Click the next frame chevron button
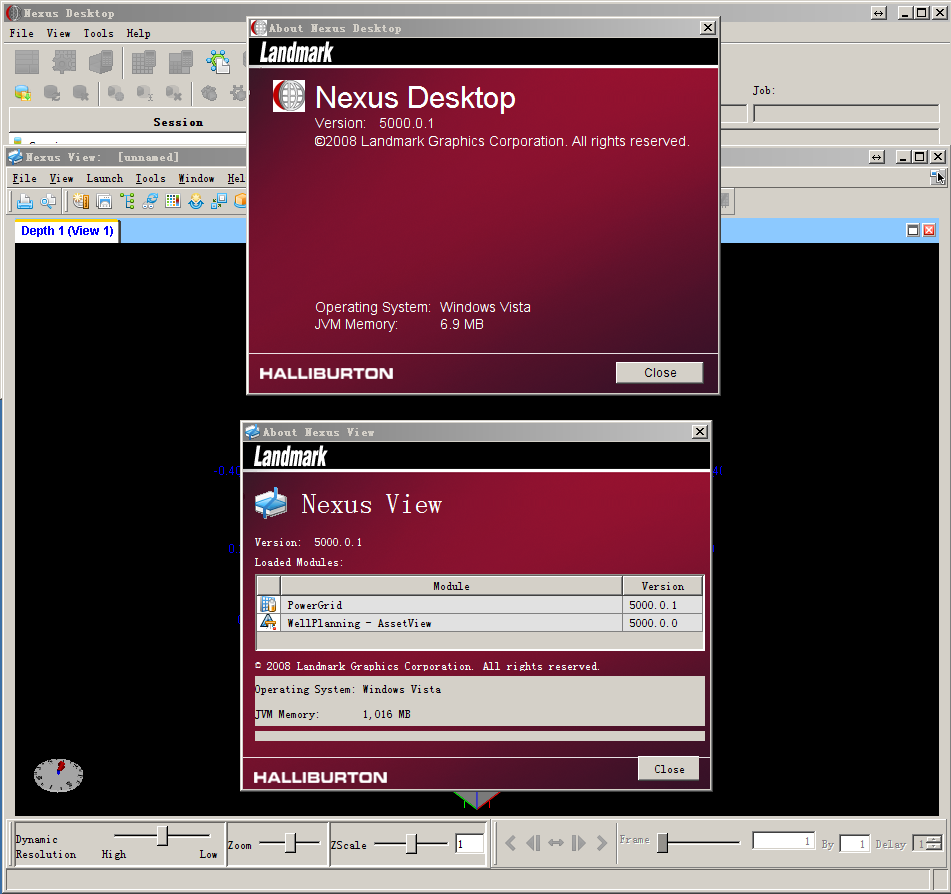 pos(602,843)
